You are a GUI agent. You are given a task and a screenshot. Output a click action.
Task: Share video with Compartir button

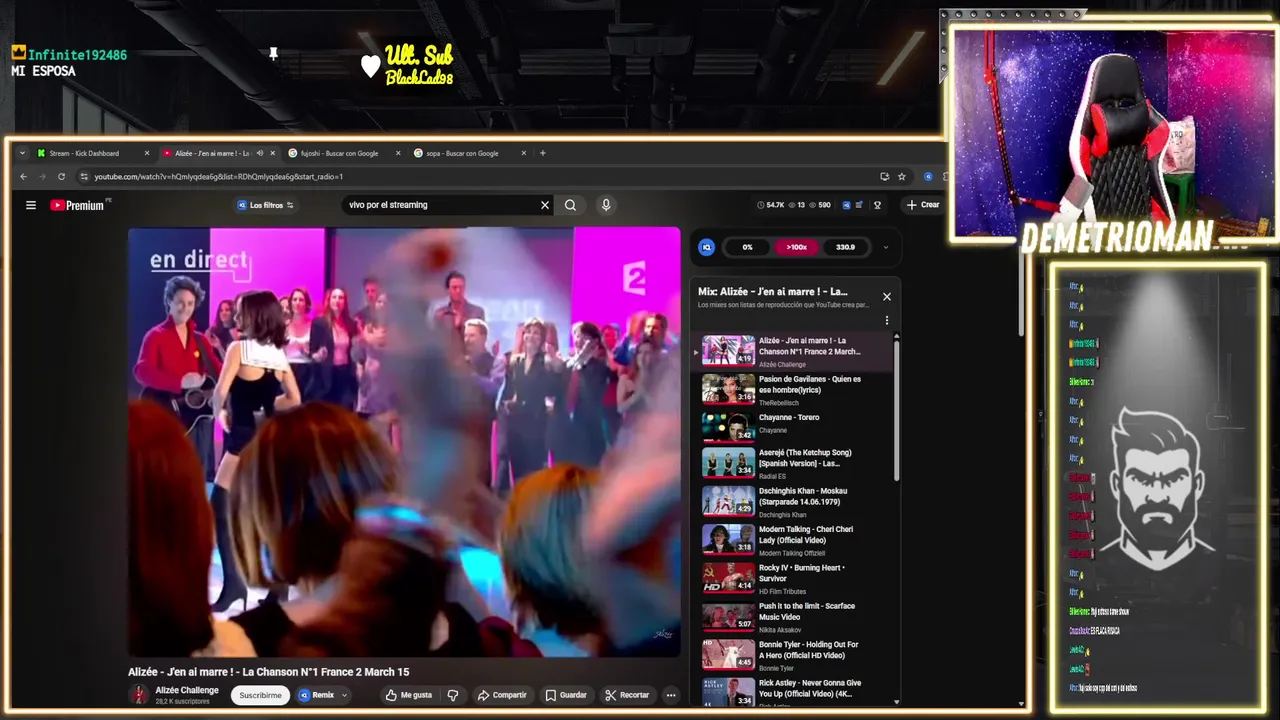502,695
